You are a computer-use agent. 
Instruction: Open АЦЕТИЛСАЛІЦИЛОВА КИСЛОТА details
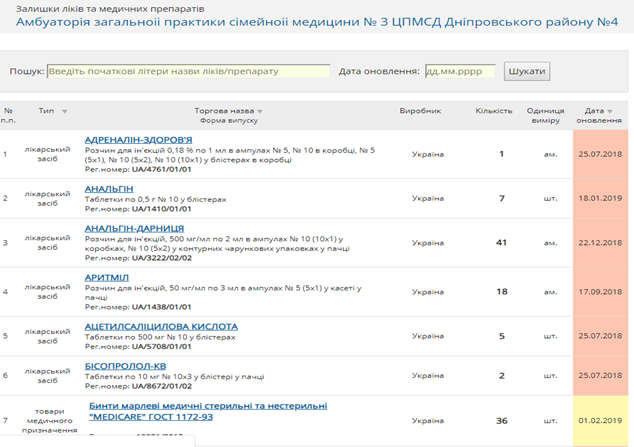point(161,326)
